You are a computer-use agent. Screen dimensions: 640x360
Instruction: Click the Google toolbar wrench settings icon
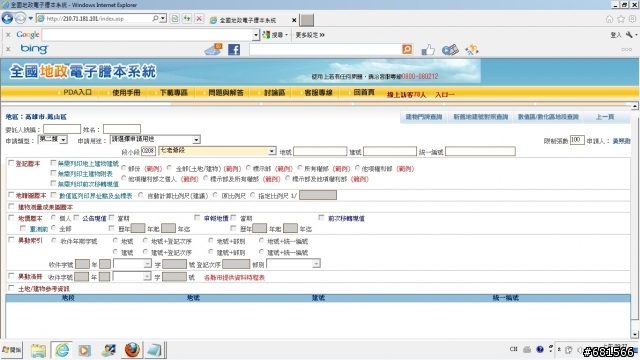click(629, 35)
